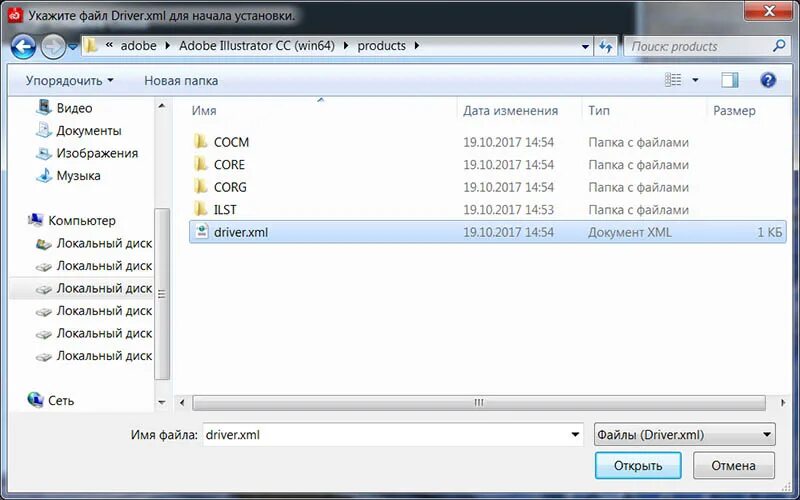
Task: Sort by 'Имя' column header
Action: [204, 111]
